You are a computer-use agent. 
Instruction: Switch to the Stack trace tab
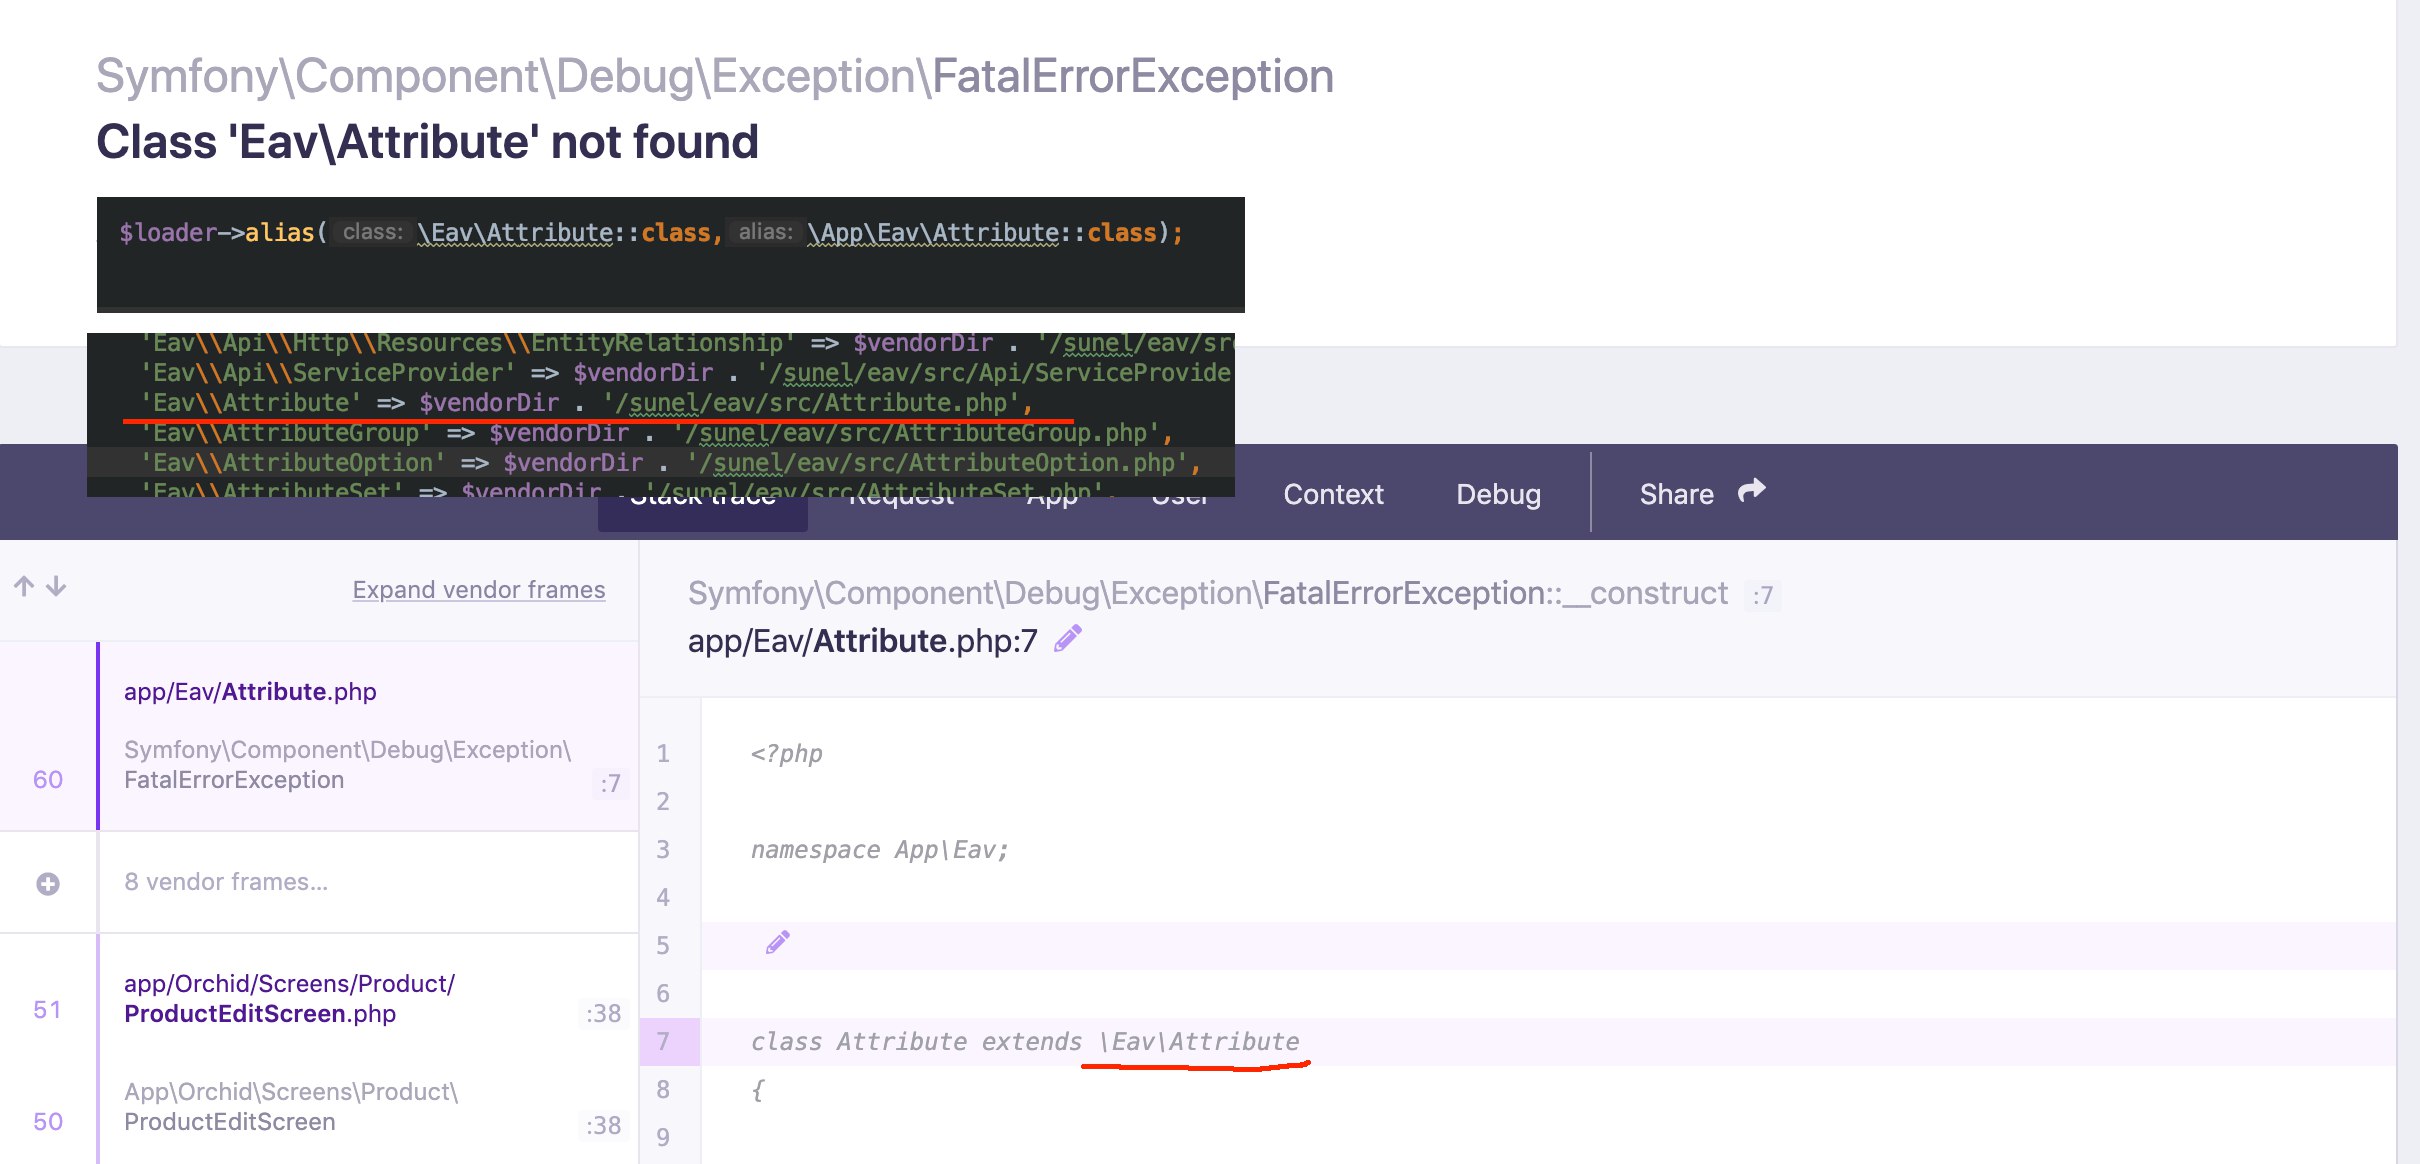pos(703,498)
